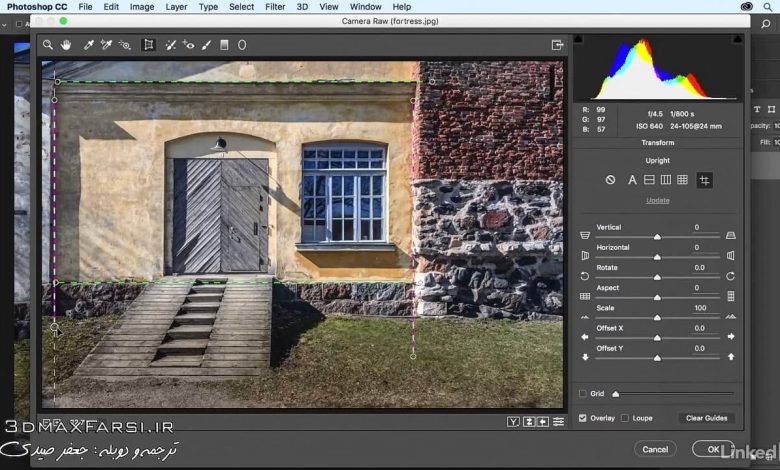This screenshot has height=470, width=780.
Task: Select the Graduated Filter tool
Action: [x=224, y=45]
